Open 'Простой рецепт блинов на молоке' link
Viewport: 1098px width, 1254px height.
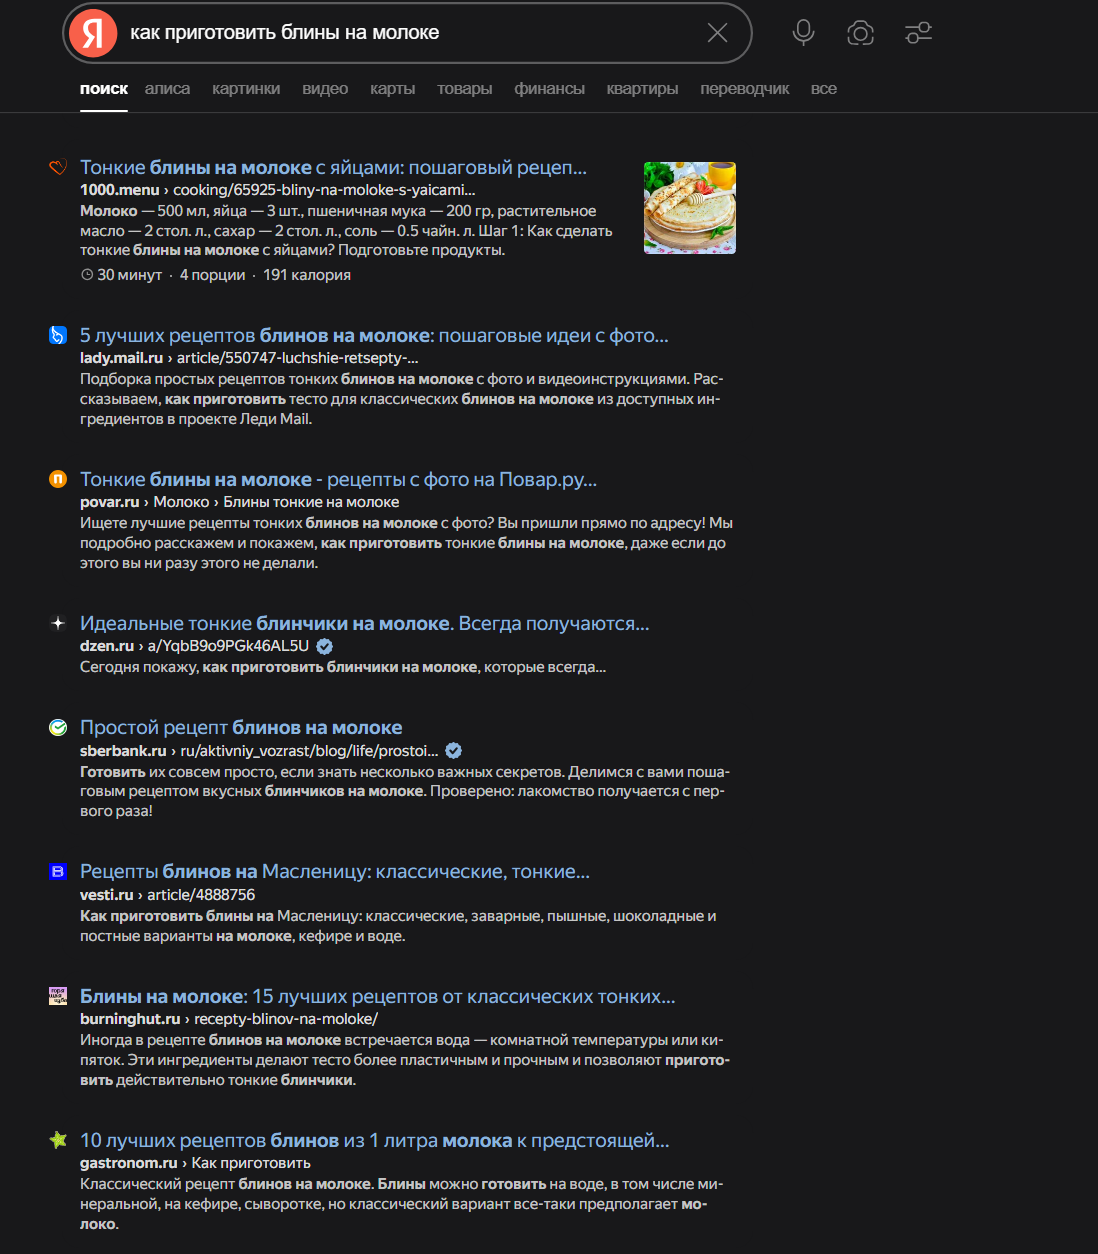click(x=241, y=727)
